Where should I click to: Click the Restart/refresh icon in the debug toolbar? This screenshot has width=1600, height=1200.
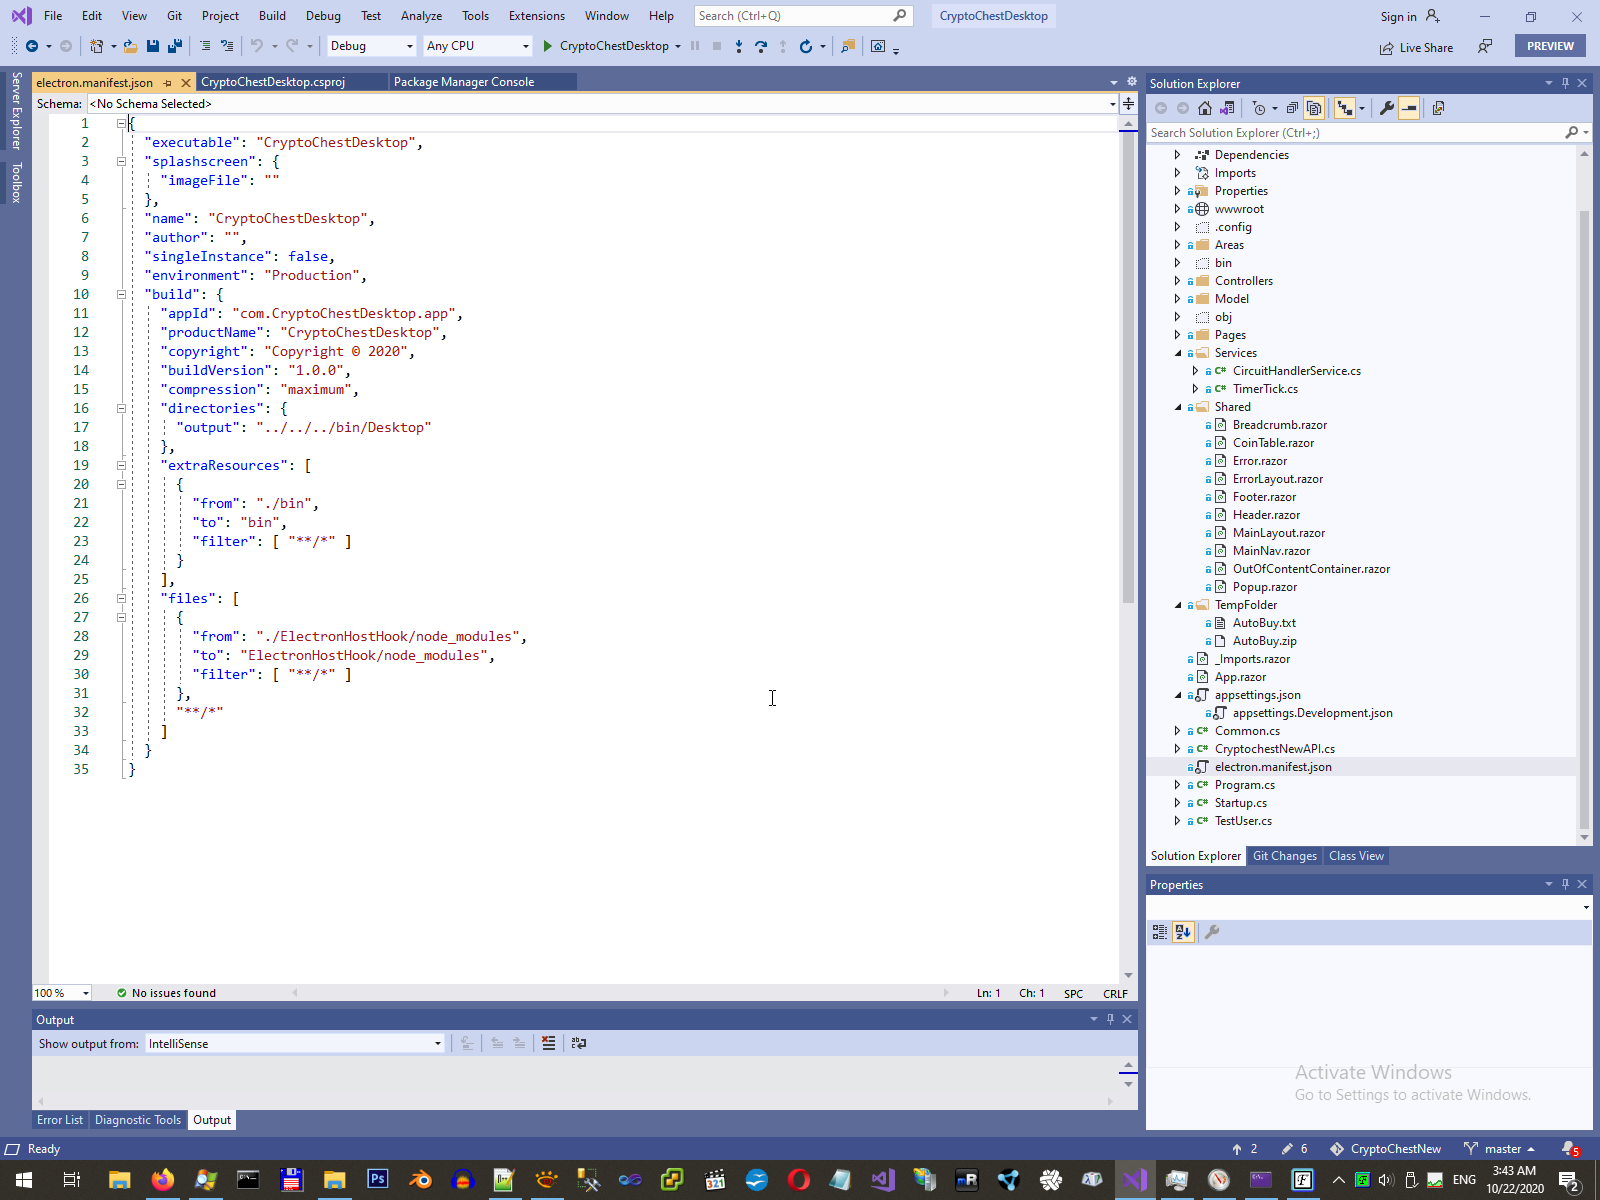click(x=806, y=46)
